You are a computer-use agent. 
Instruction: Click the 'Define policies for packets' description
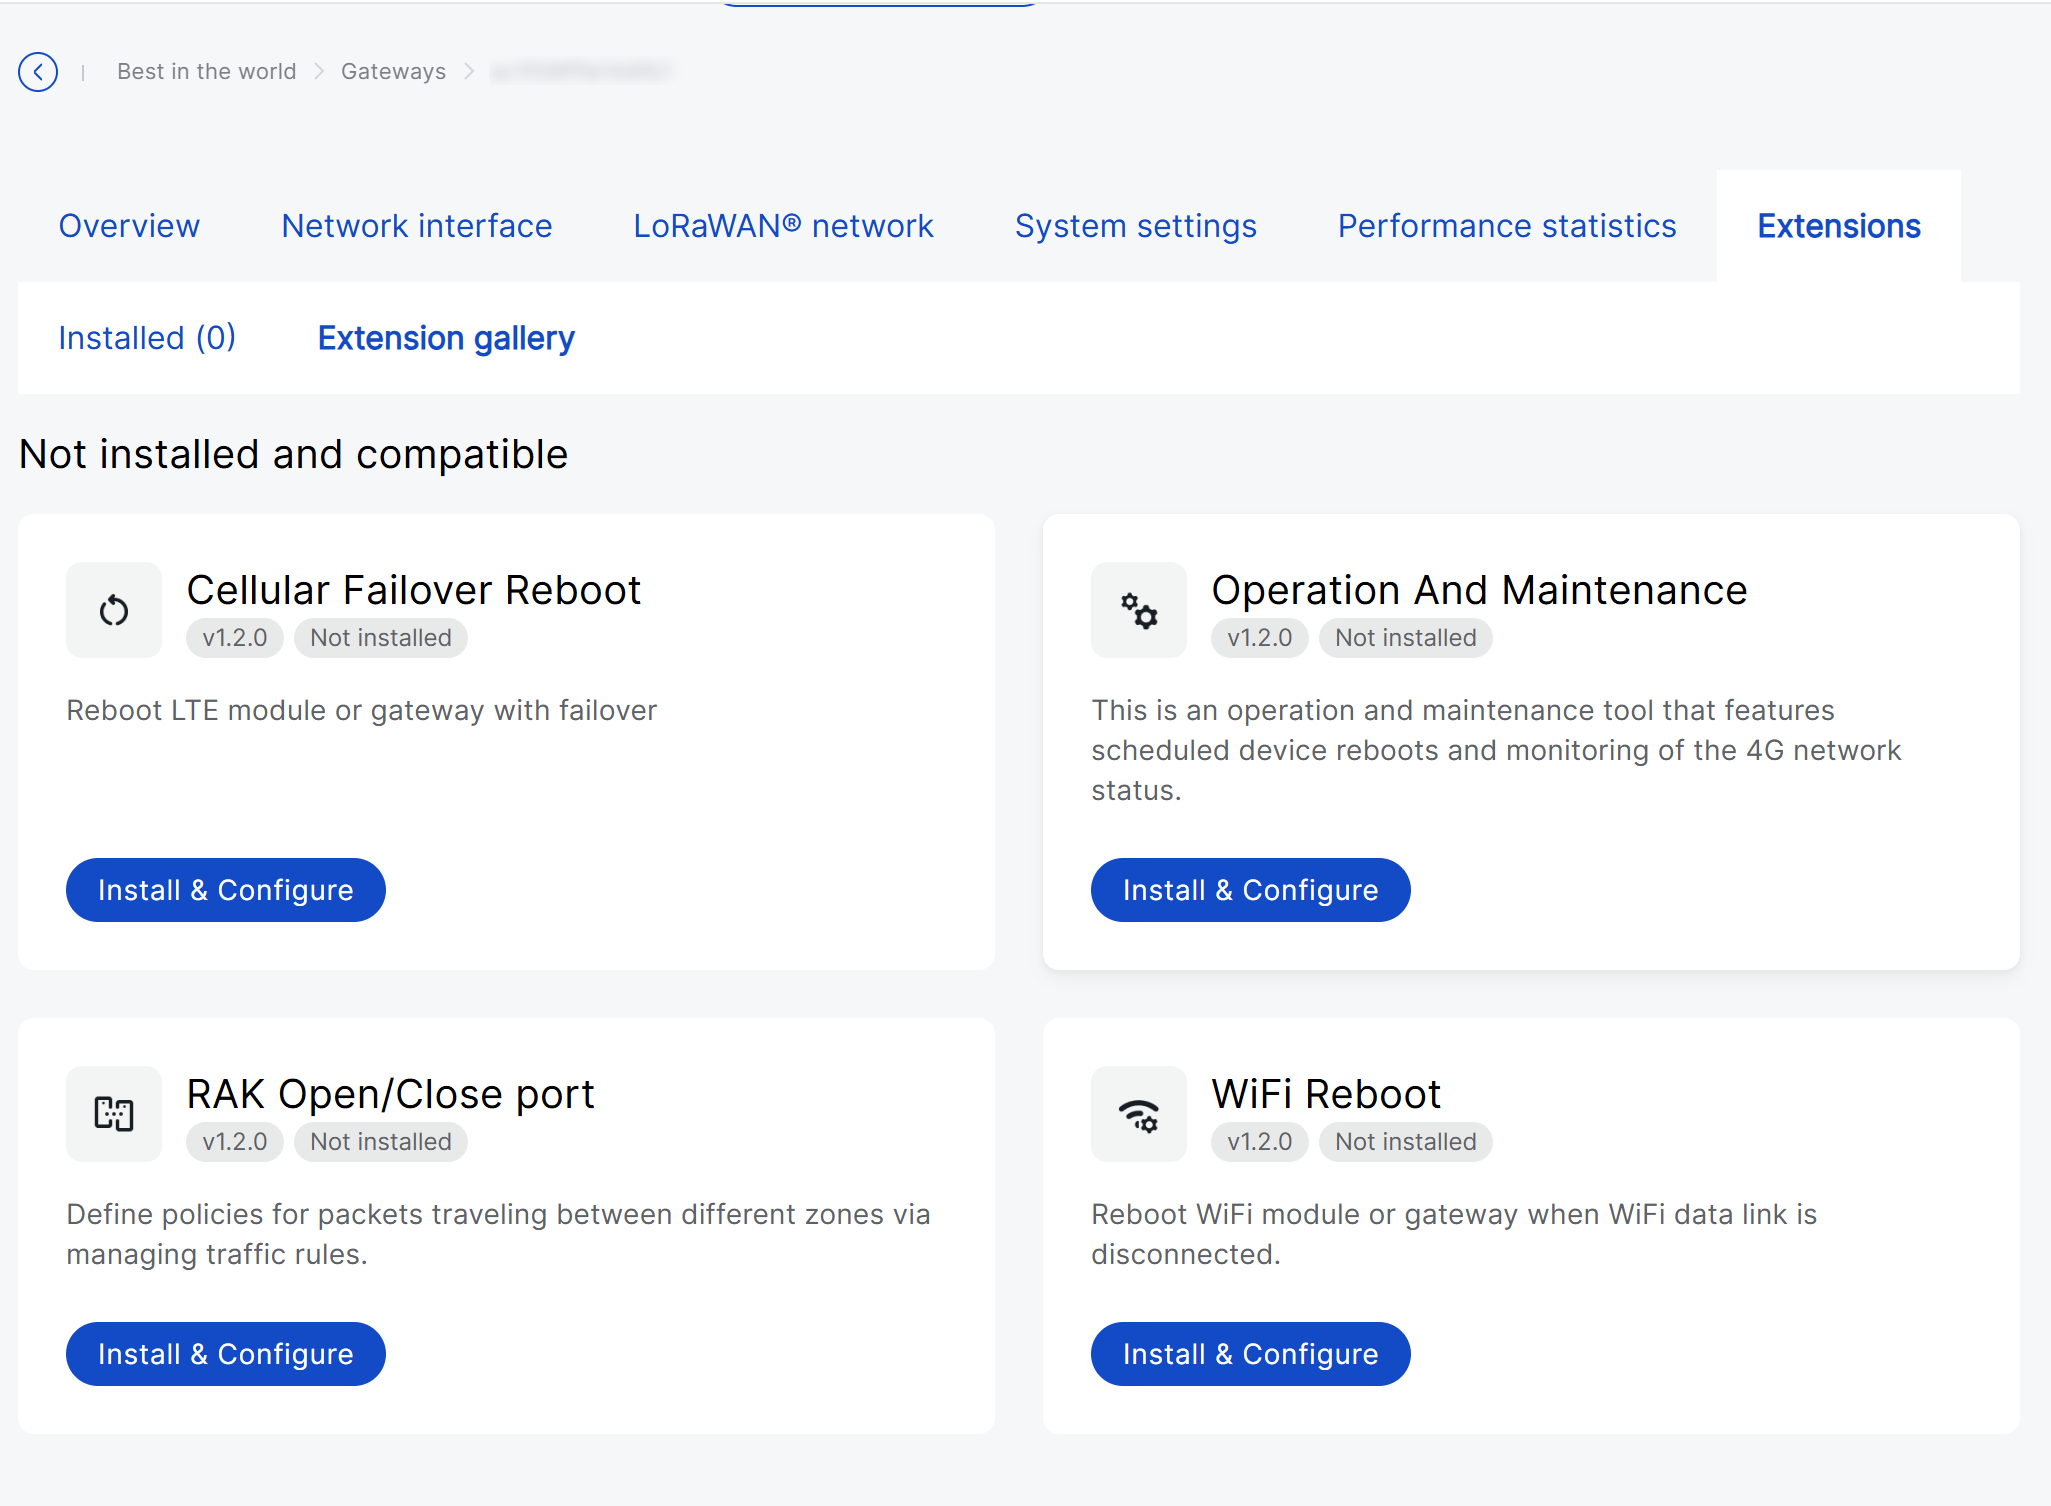point(499,1234)
